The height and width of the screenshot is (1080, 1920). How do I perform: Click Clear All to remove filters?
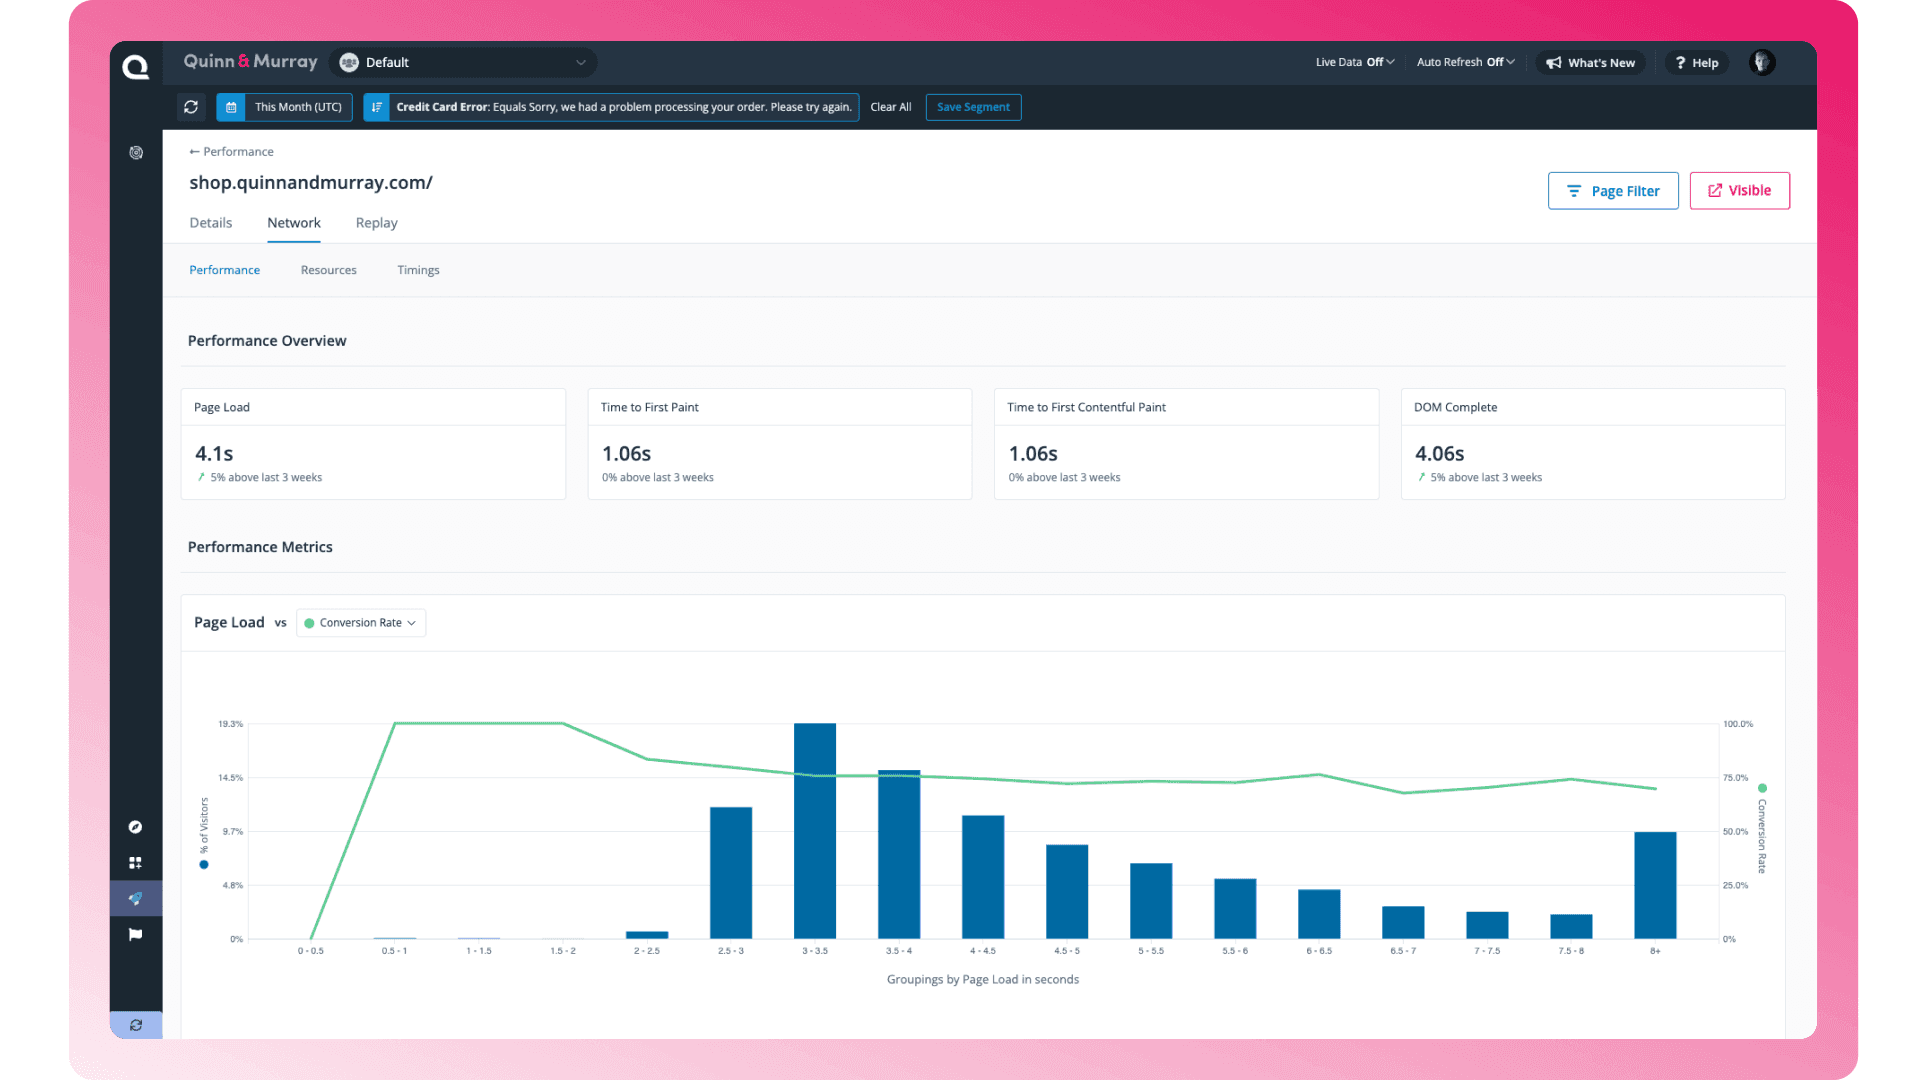pos(890,107)
